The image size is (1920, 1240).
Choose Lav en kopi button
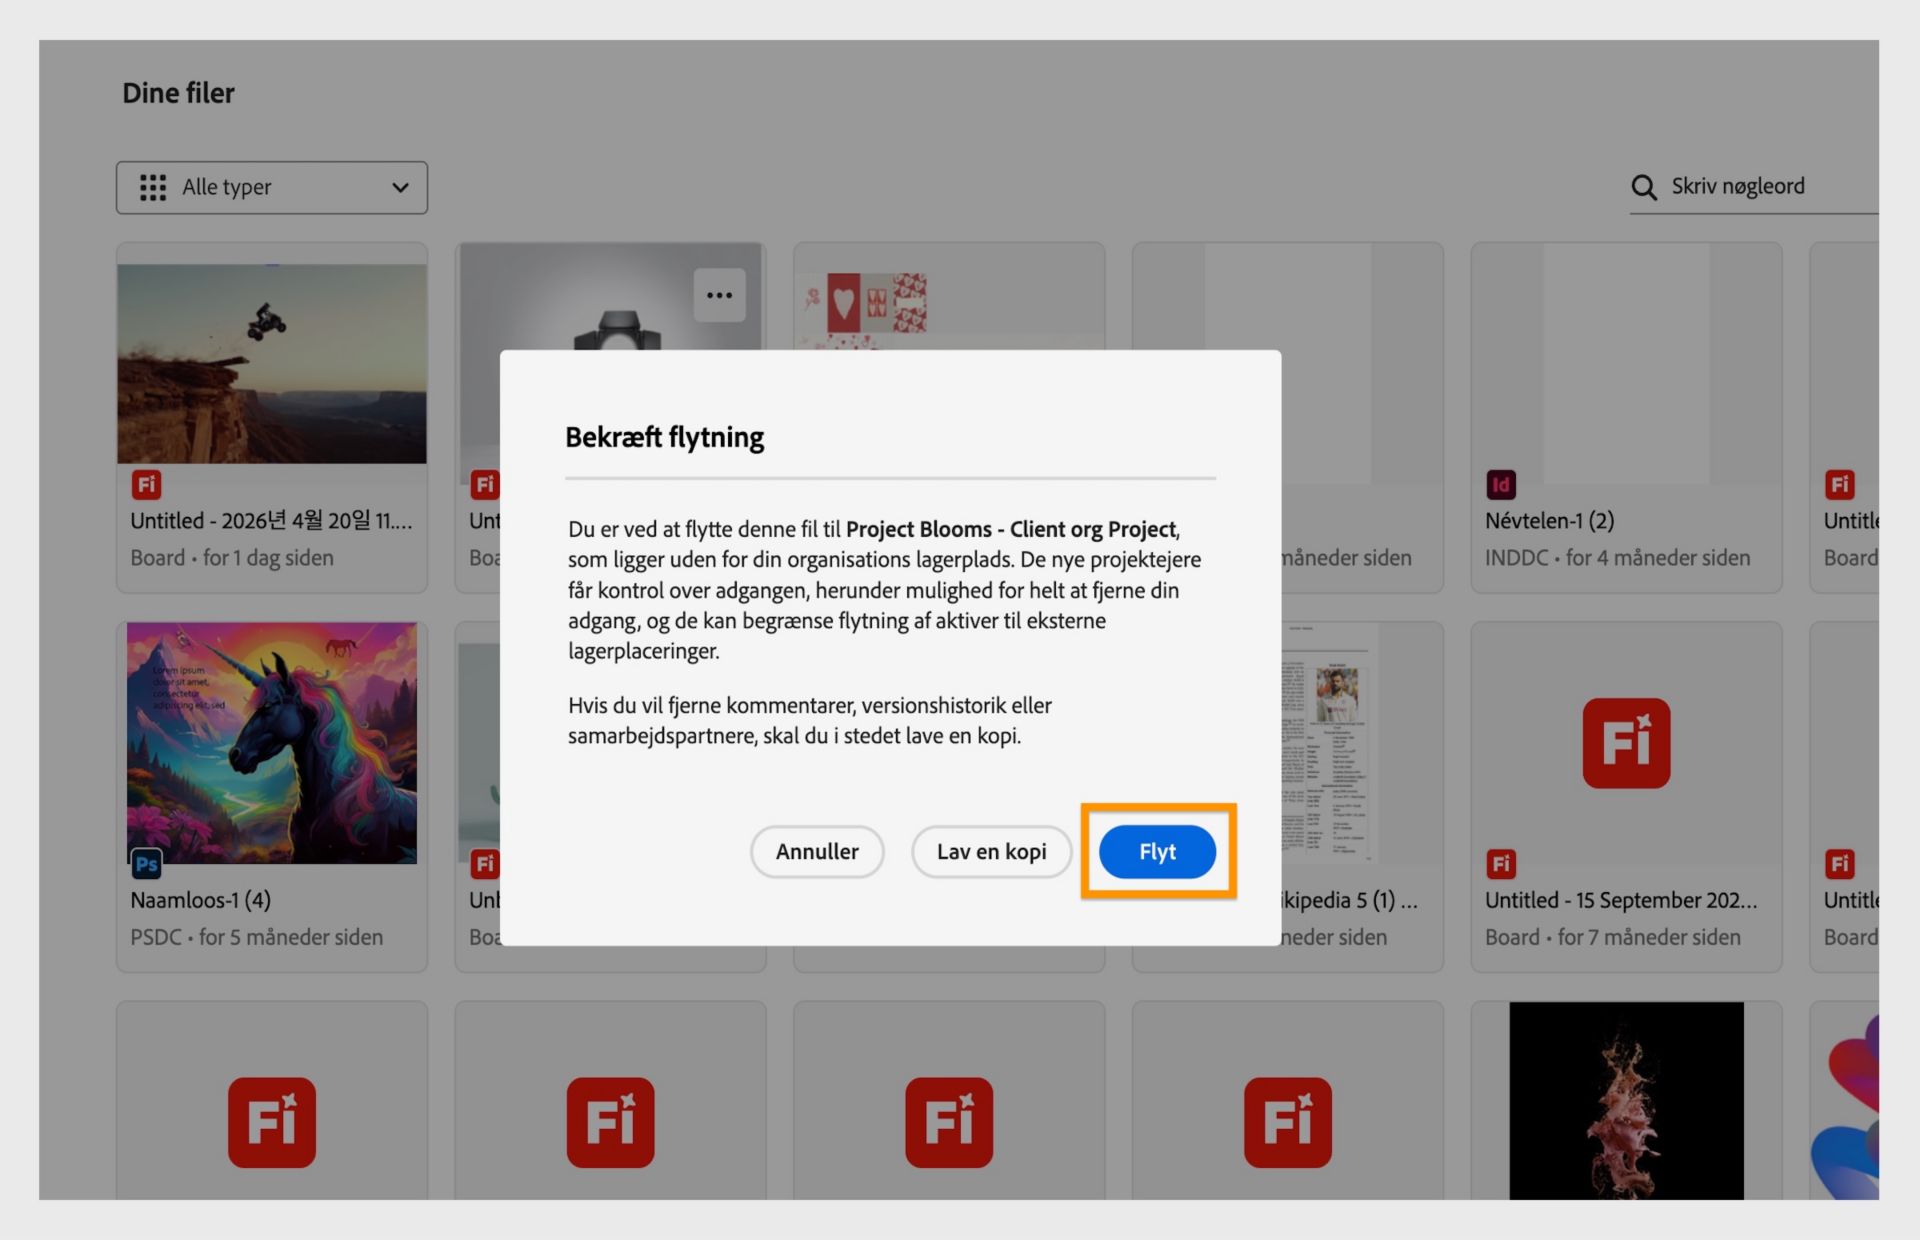point(991,851)
